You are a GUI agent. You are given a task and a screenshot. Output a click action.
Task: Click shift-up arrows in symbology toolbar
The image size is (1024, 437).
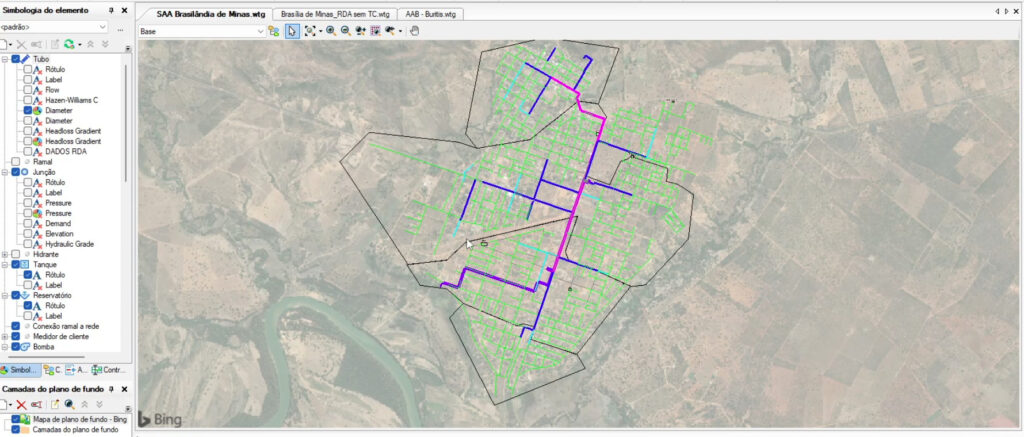point(90,44)
